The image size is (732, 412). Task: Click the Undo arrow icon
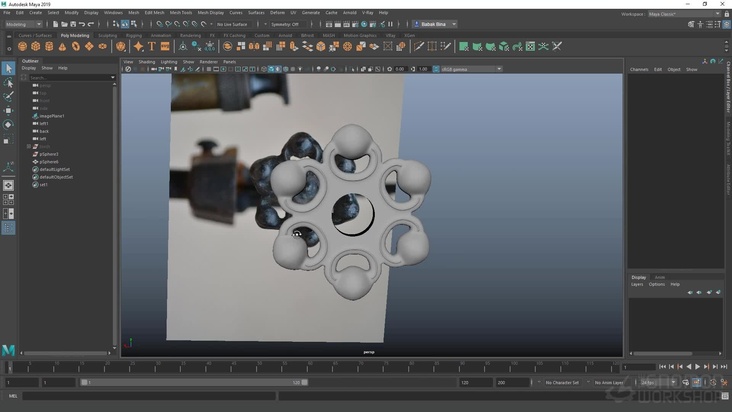(x=82, y=24)
